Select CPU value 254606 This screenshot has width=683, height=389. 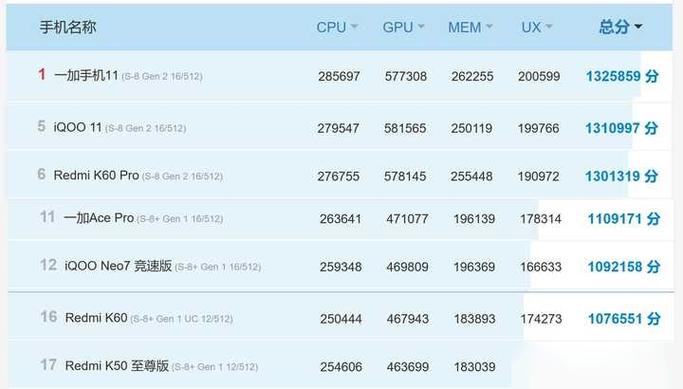click(341, 367)
